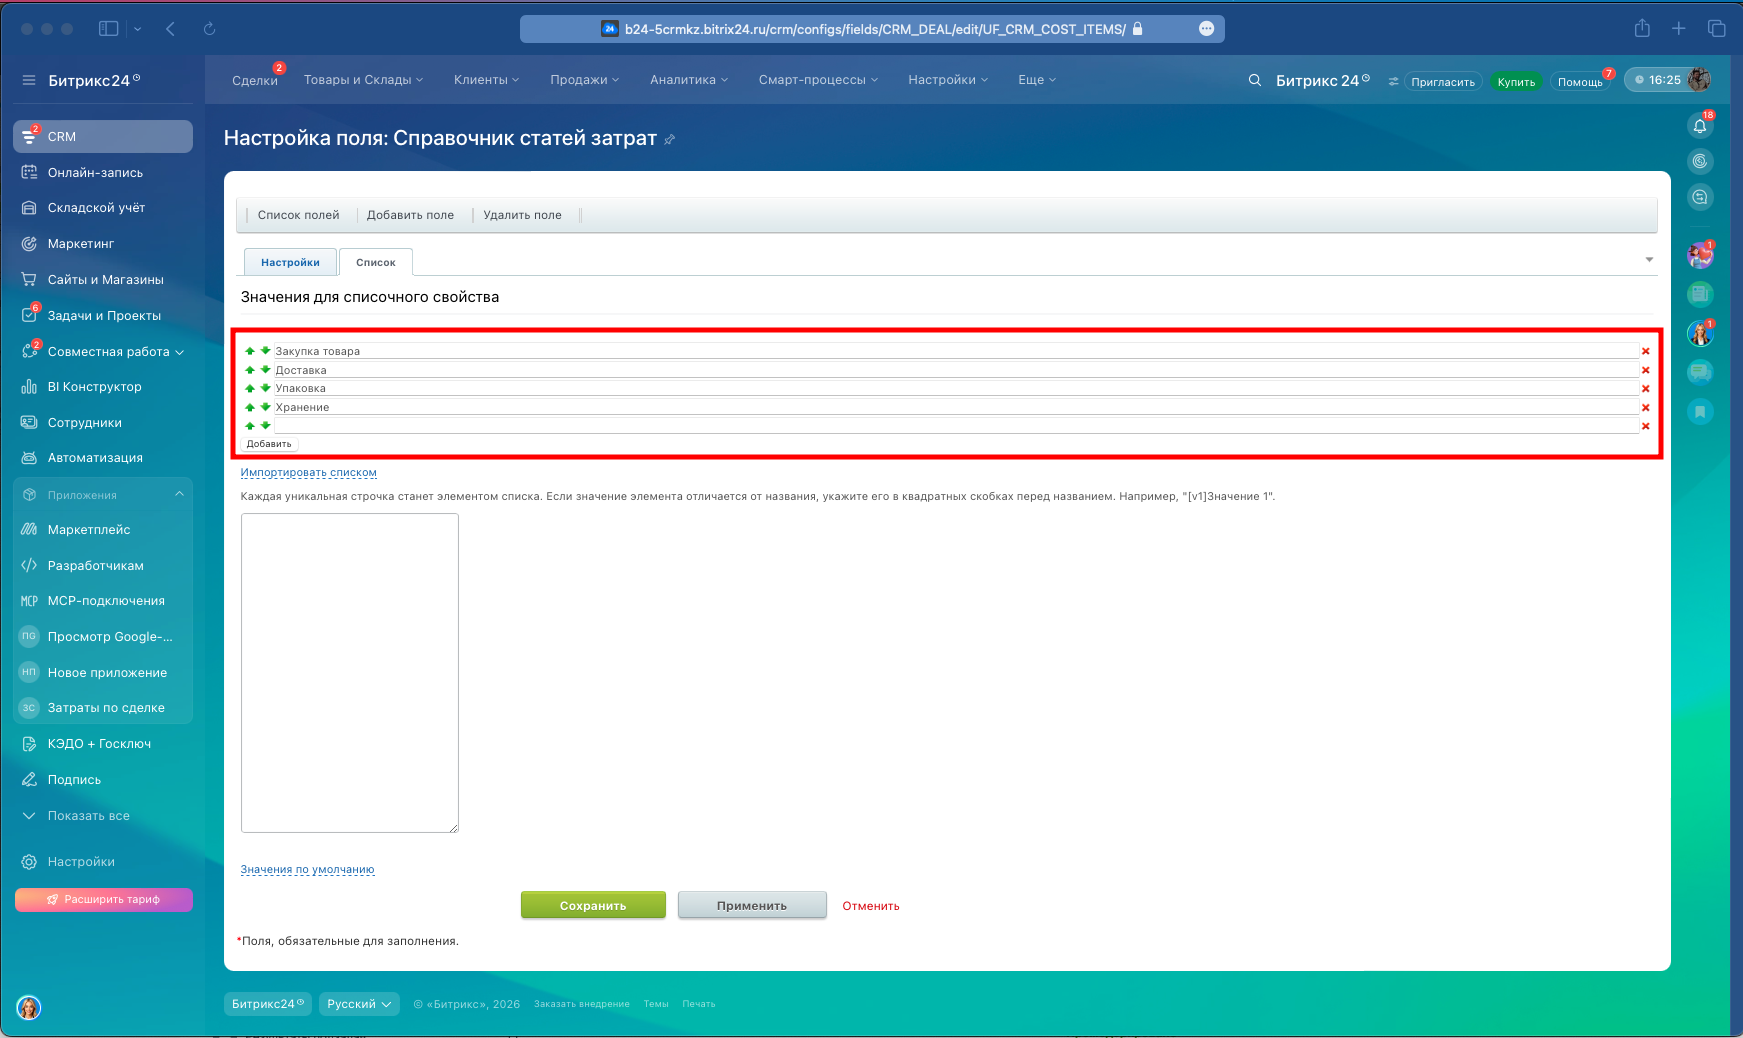Collapse tabs with the arrow at right

pyautogui.click(x=1649, y=260)
